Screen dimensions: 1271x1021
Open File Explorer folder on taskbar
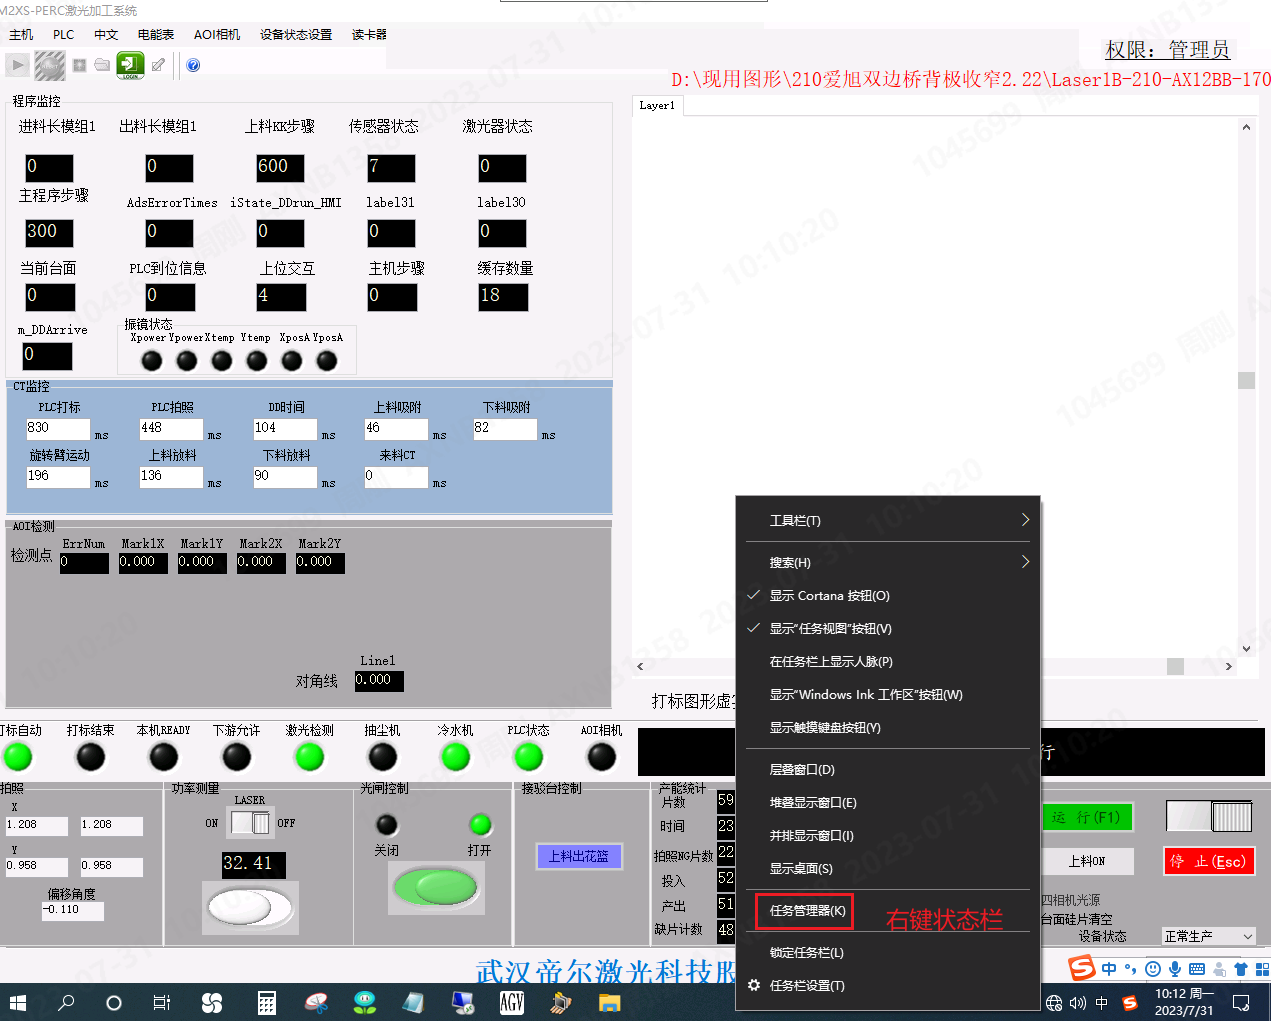(x=609, y=1002)
